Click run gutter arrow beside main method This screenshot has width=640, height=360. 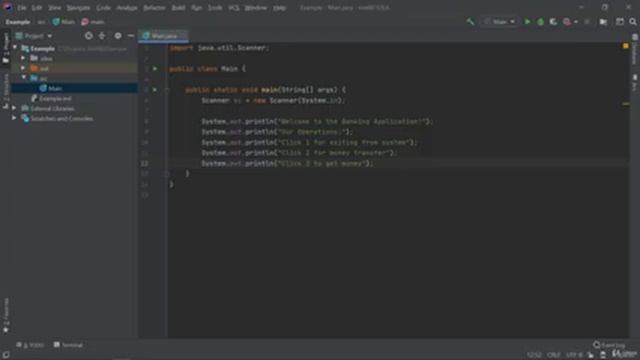[x=155, y=89]
